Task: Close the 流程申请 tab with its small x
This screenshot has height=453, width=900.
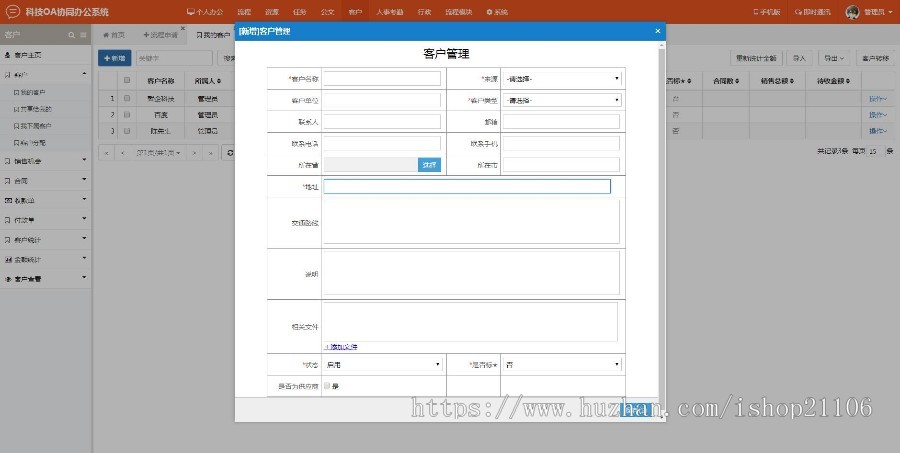Action: 183,28
